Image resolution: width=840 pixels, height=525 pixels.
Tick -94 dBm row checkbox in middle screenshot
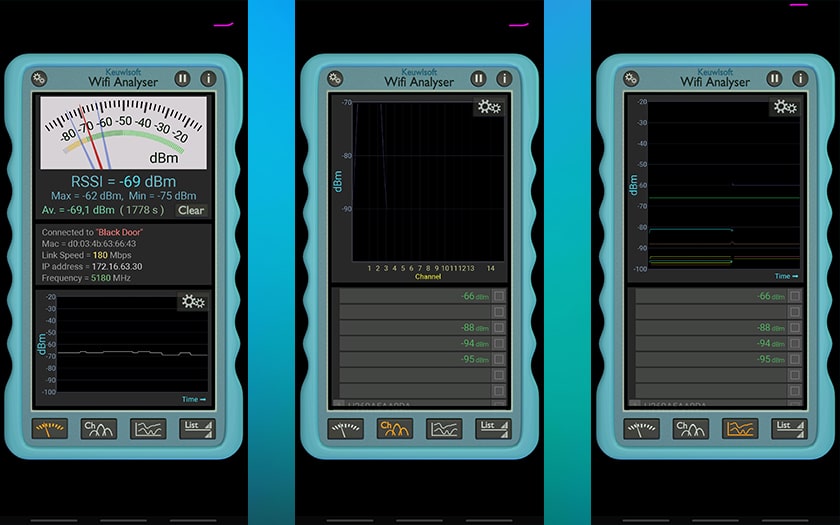[x=499, y=343]
